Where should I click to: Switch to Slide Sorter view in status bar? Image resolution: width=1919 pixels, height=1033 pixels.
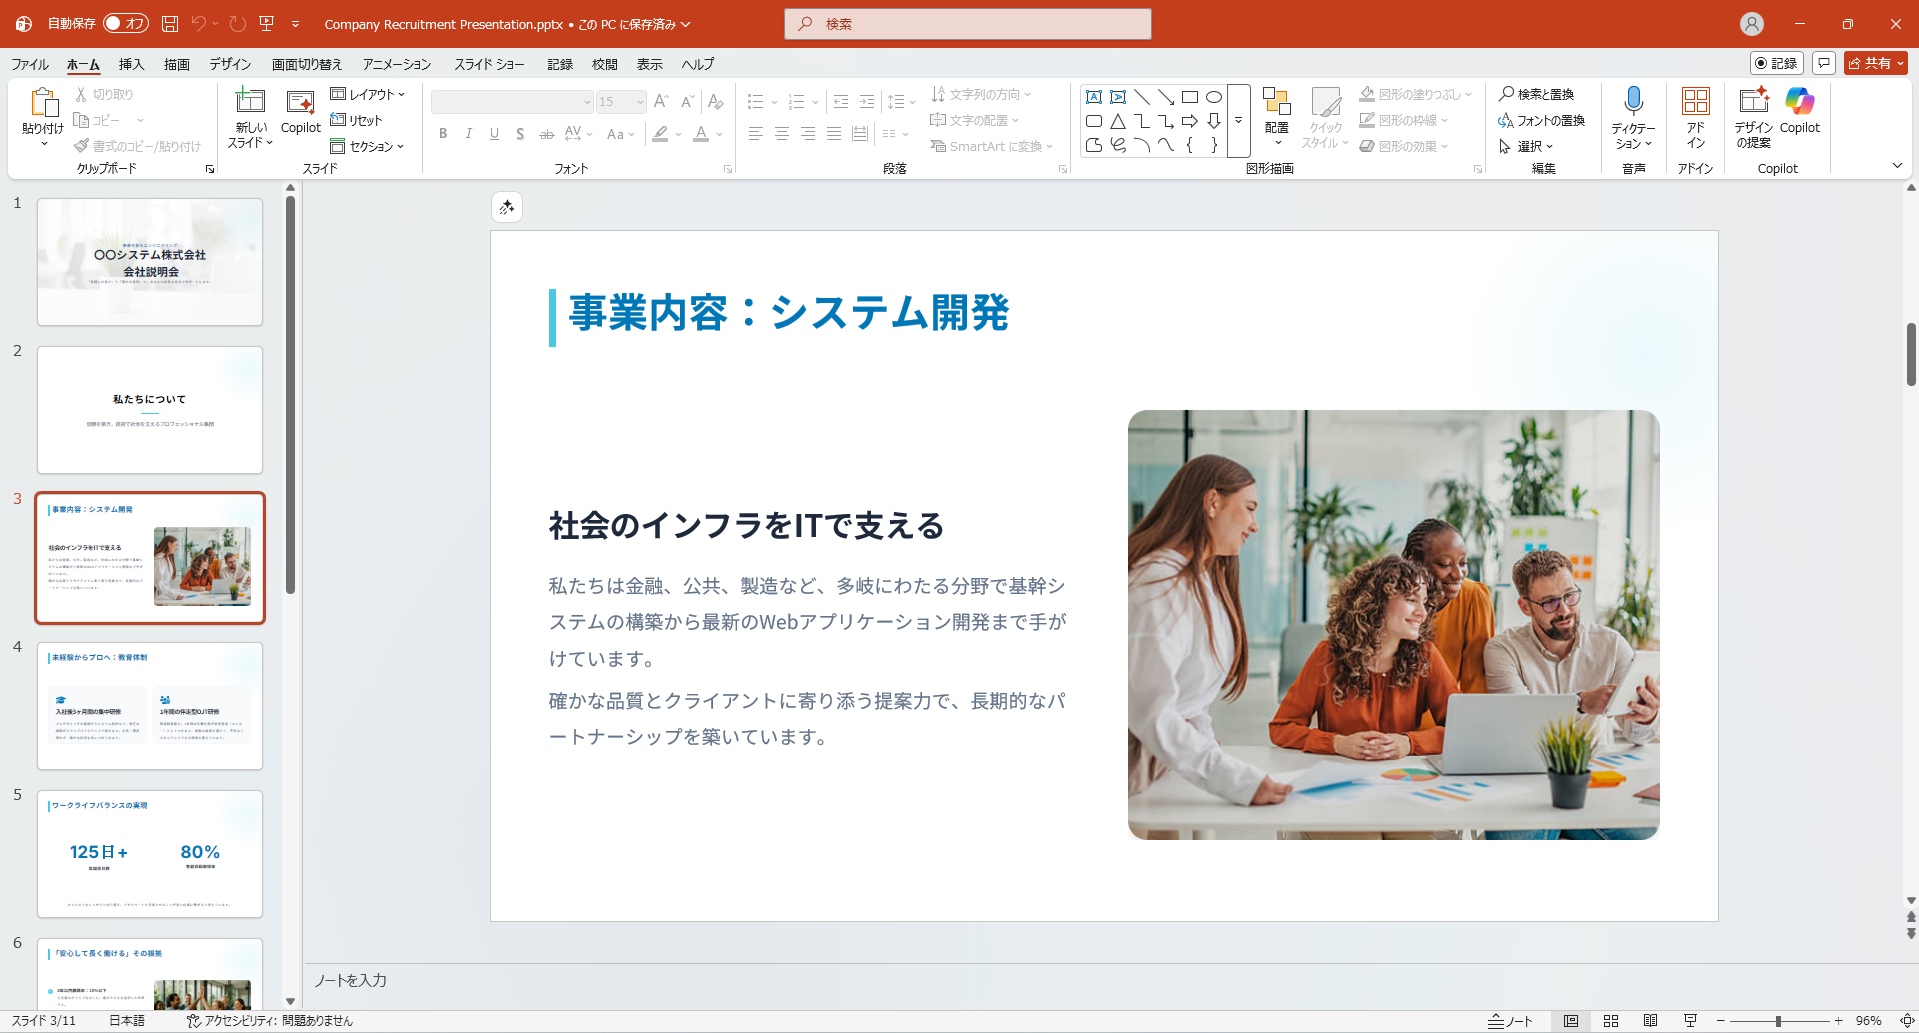[x=1610, y=1021]
